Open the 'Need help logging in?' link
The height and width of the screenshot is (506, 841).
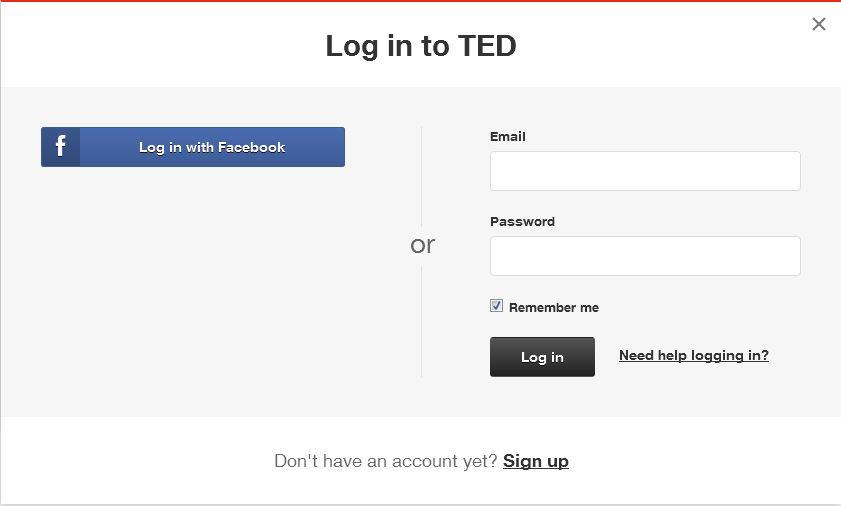point(693,355)
